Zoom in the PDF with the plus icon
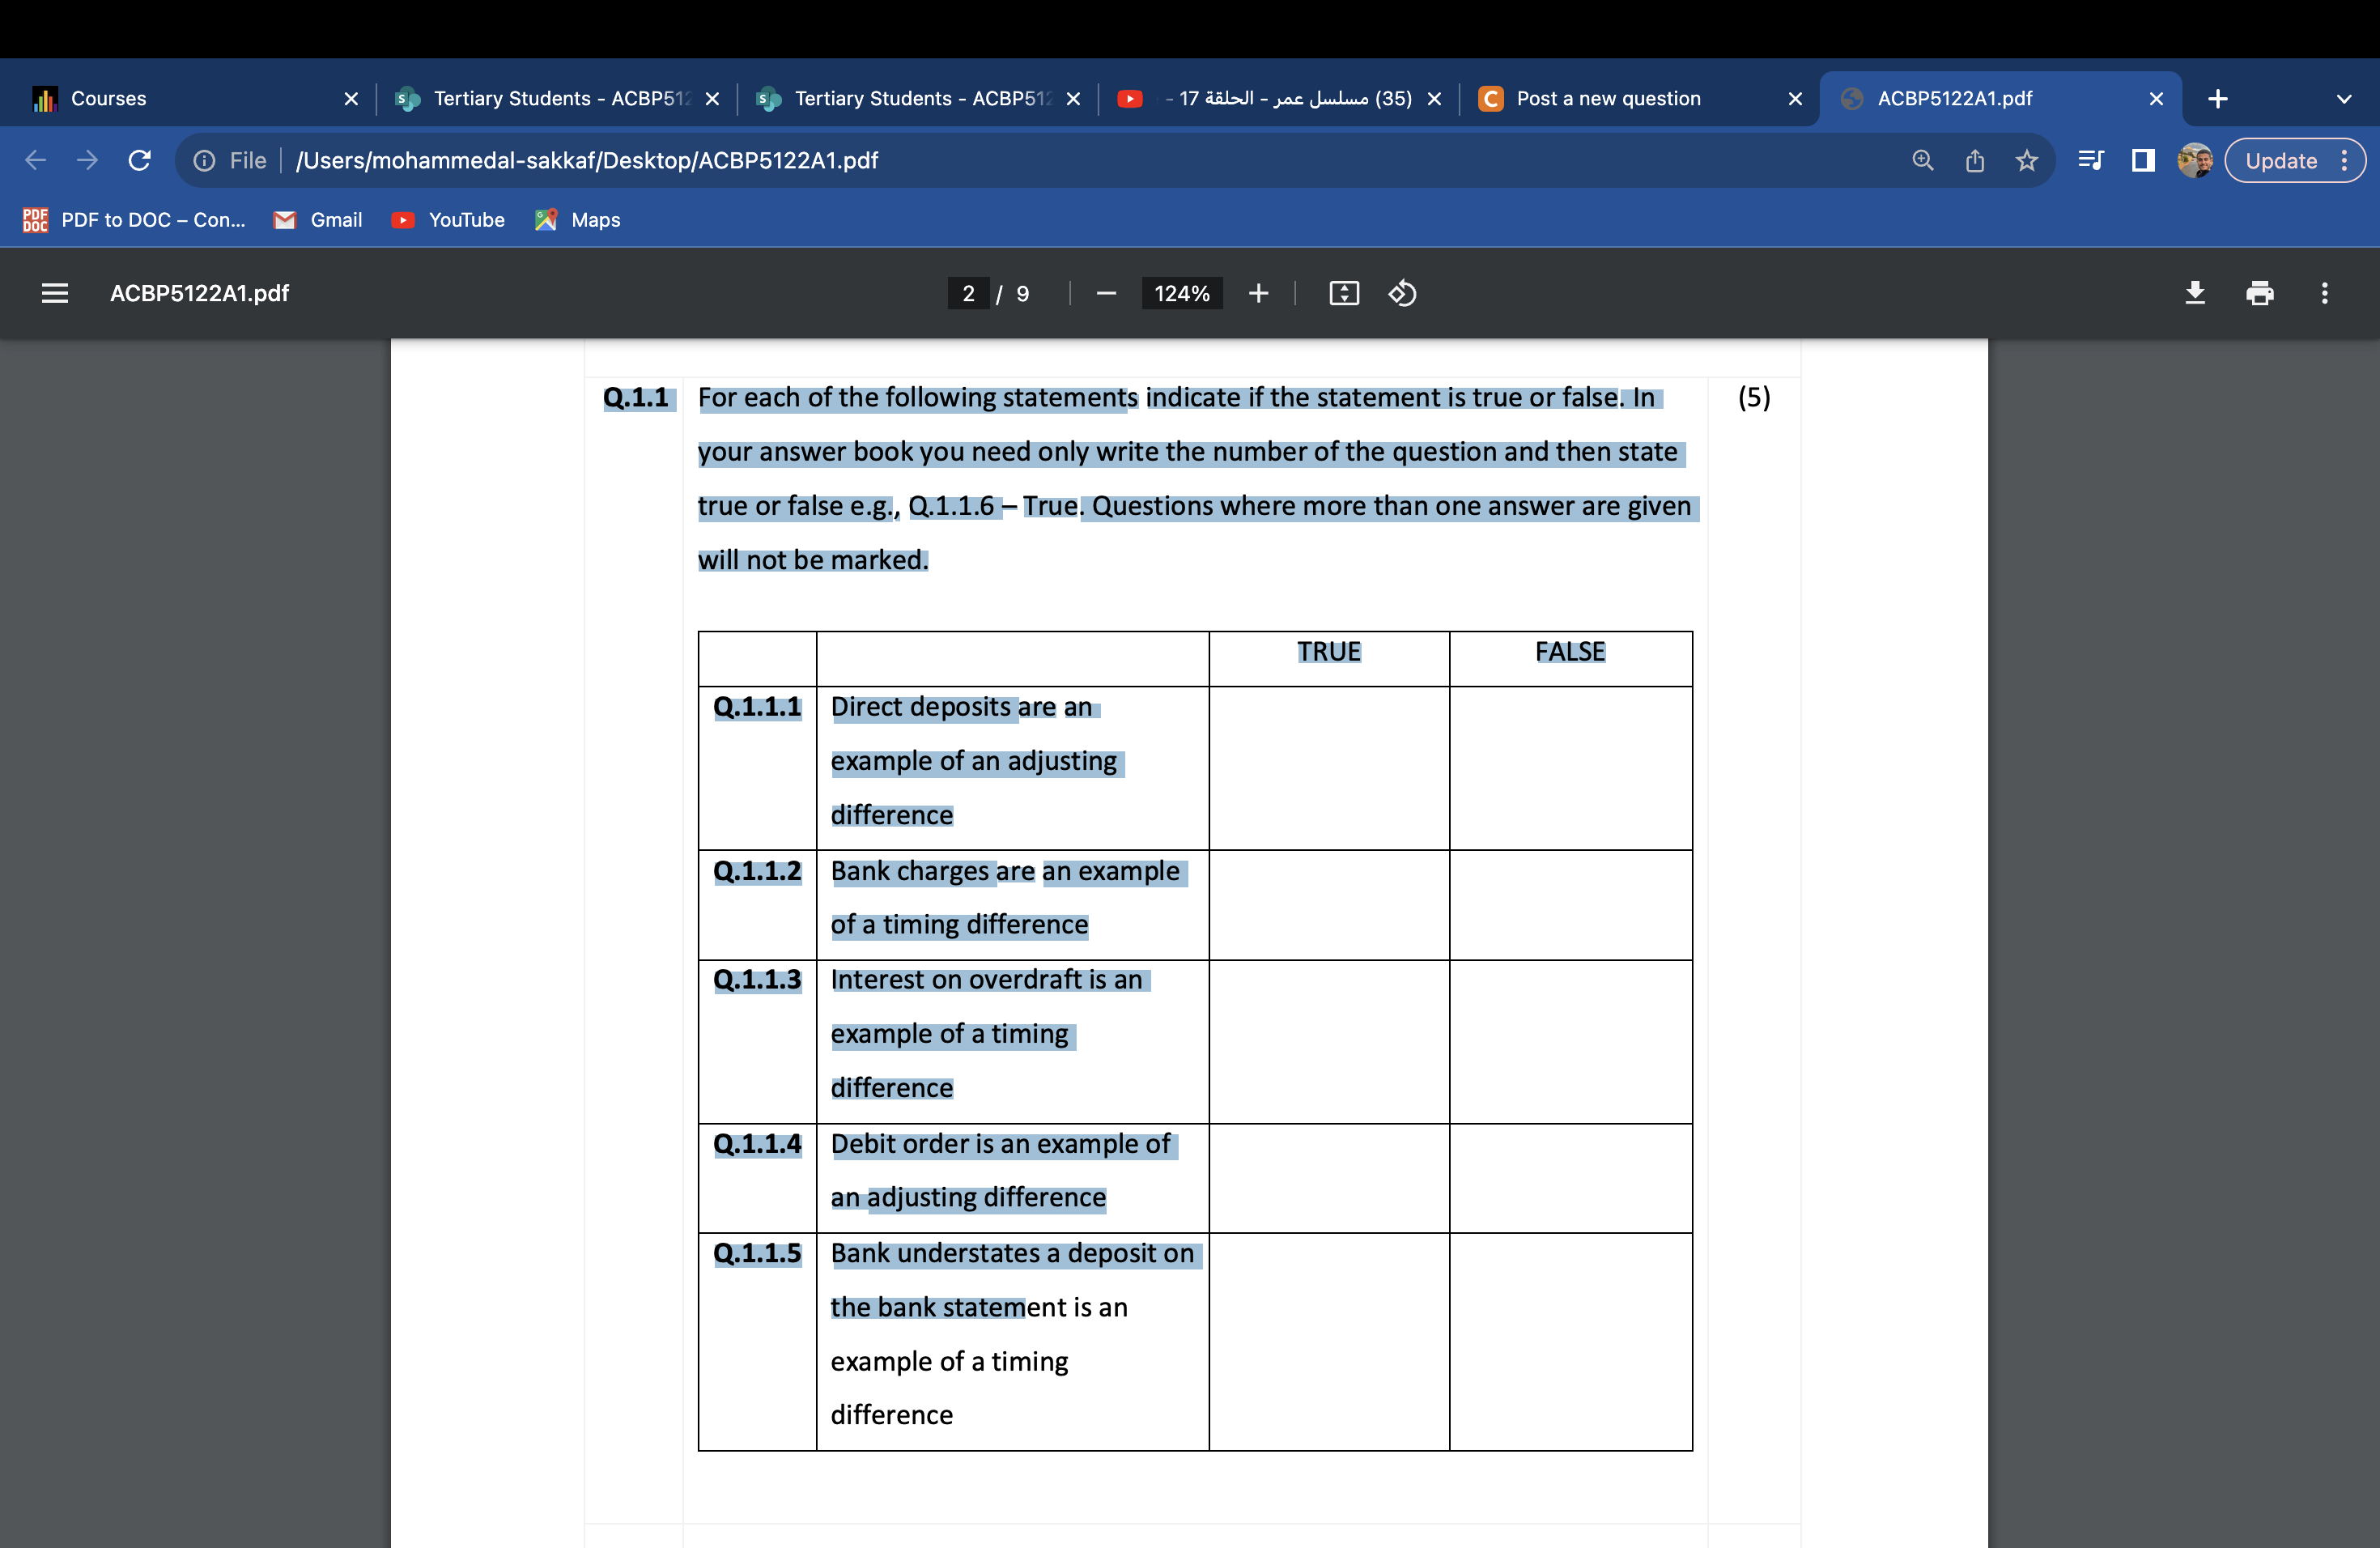The height and width of the screenshot is (1548, 2380). tap(1258, 293)
